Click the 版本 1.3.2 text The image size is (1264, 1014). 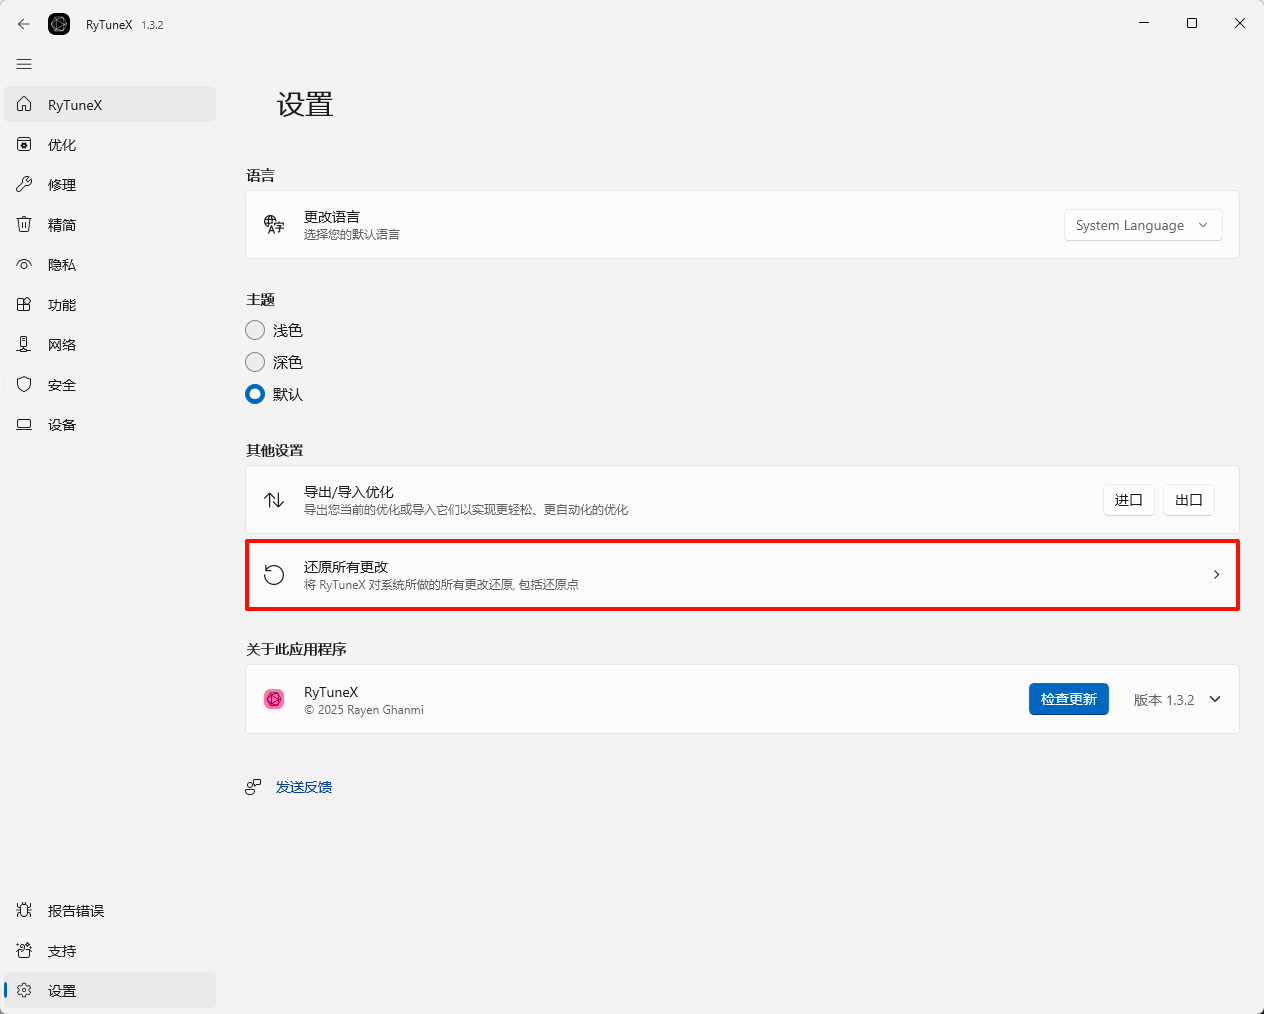pos(1164,700)
